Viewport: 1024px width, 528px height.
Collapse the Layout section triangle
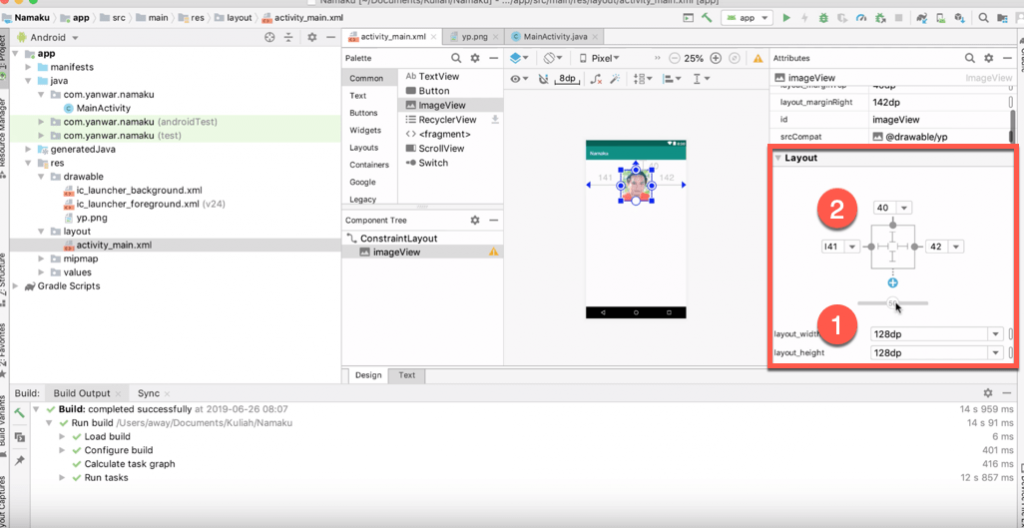pos(777,158)
